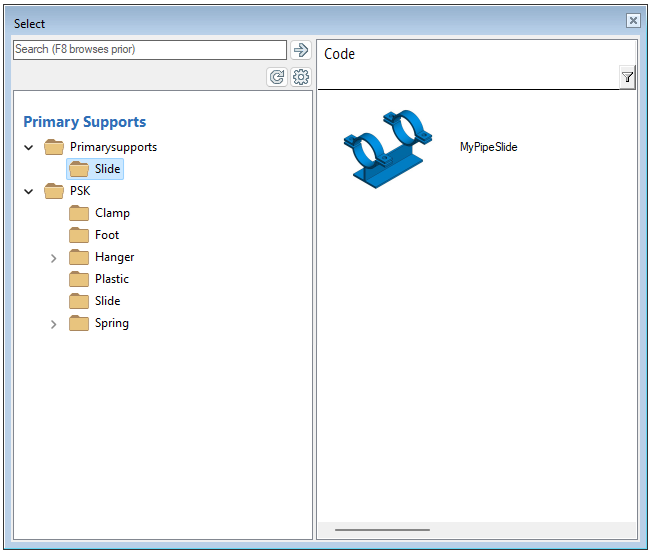Viewport: 652px width, 553px height.
Task: Select the MyPipeSlide support thumbnail
Action: (386, 148)
